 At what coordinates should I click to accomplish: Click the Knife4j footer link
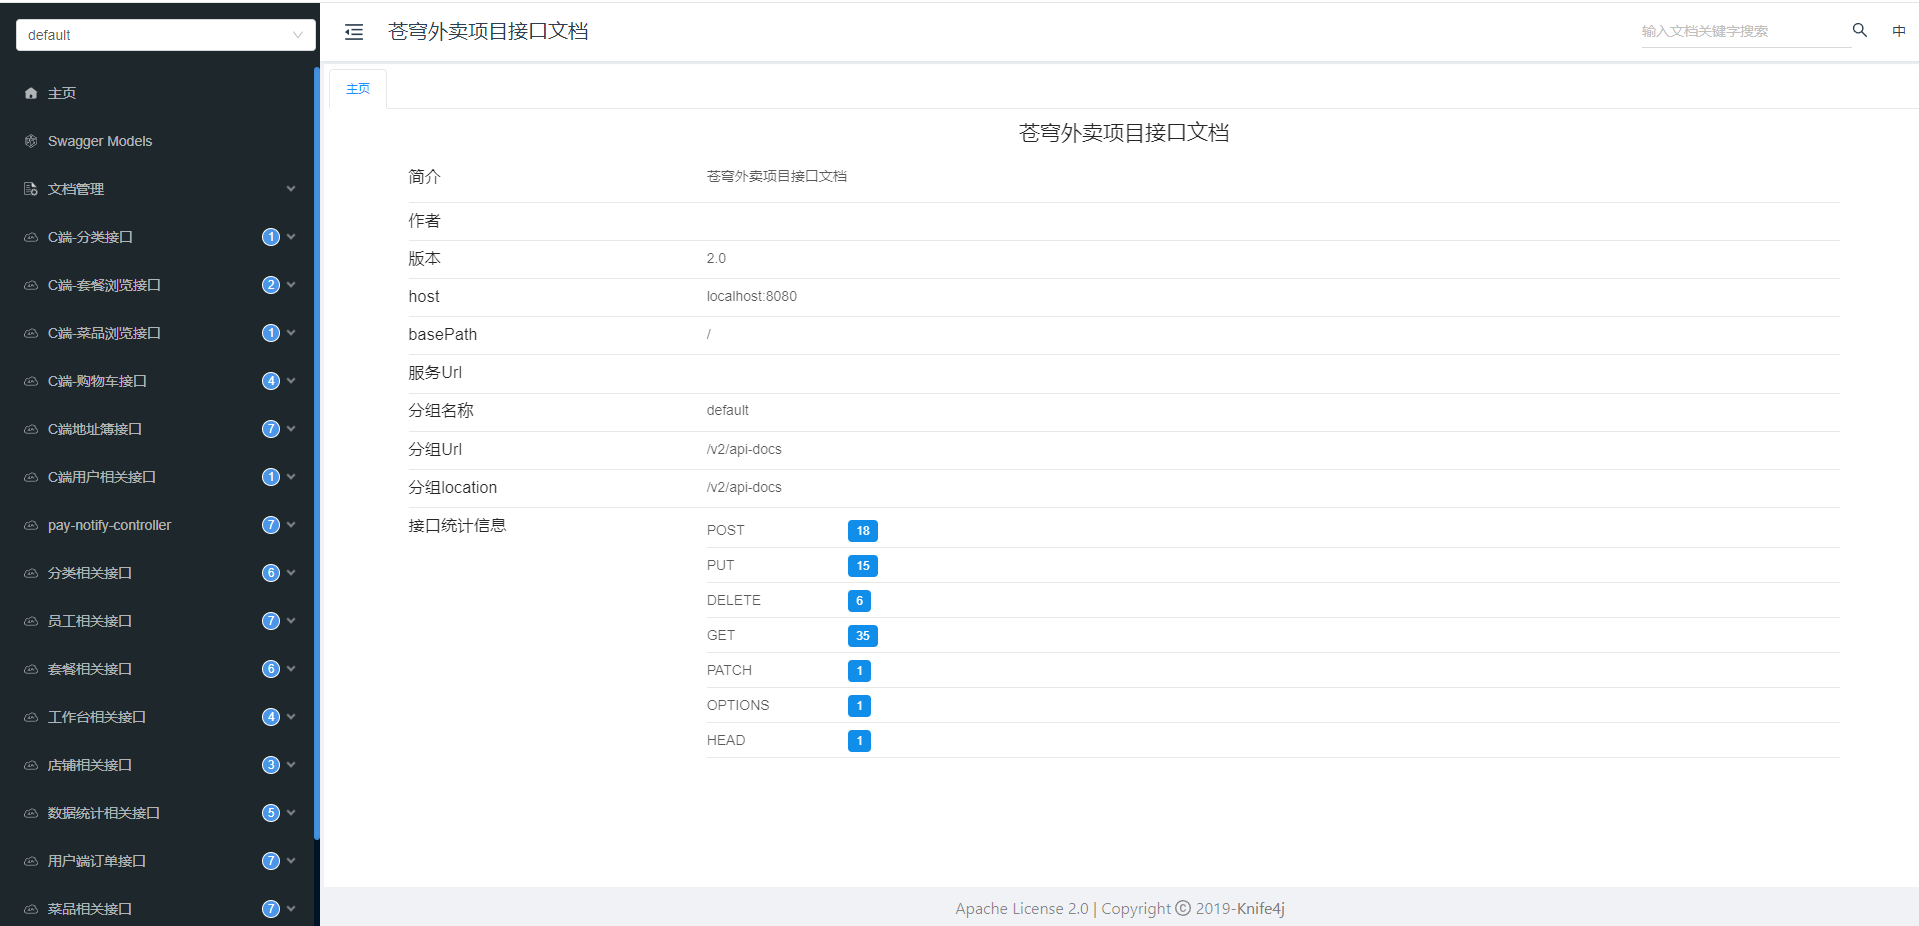click(1261, 909)
